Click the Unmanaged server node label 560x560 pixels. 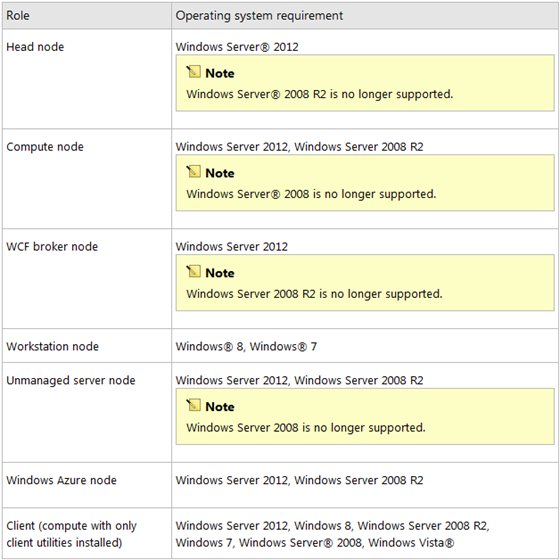71,380
